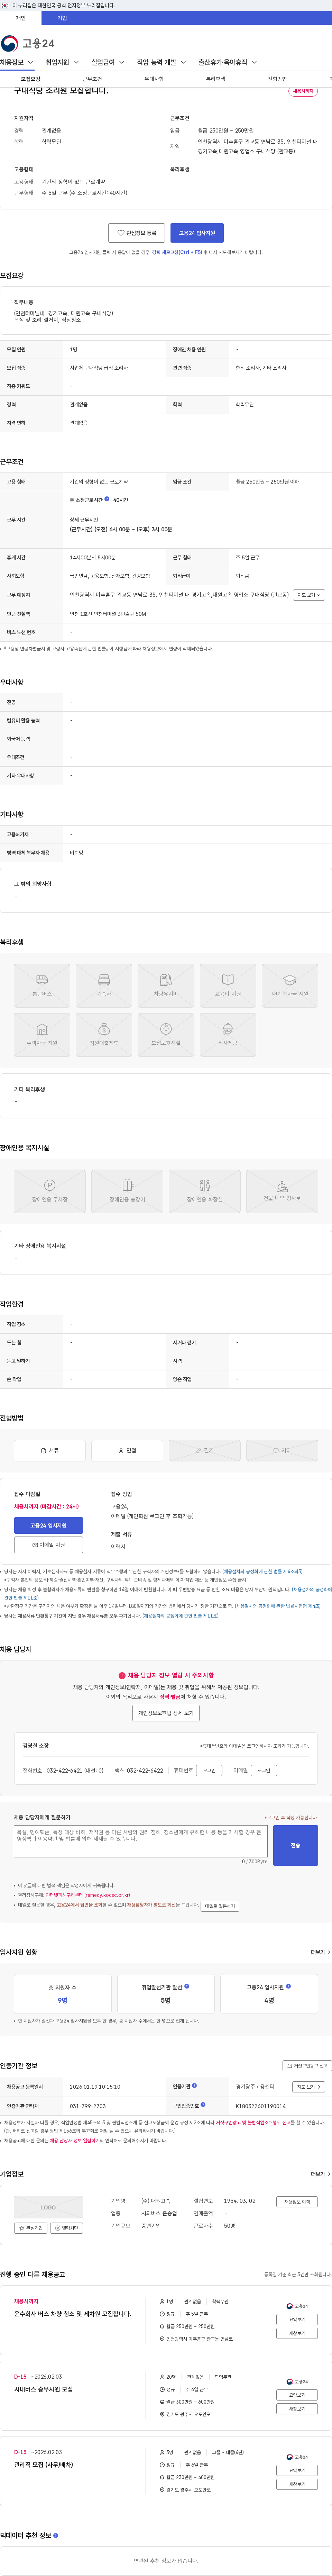
Task: Expand the 직업 능력 개발 menu
Action: [161, 62]
